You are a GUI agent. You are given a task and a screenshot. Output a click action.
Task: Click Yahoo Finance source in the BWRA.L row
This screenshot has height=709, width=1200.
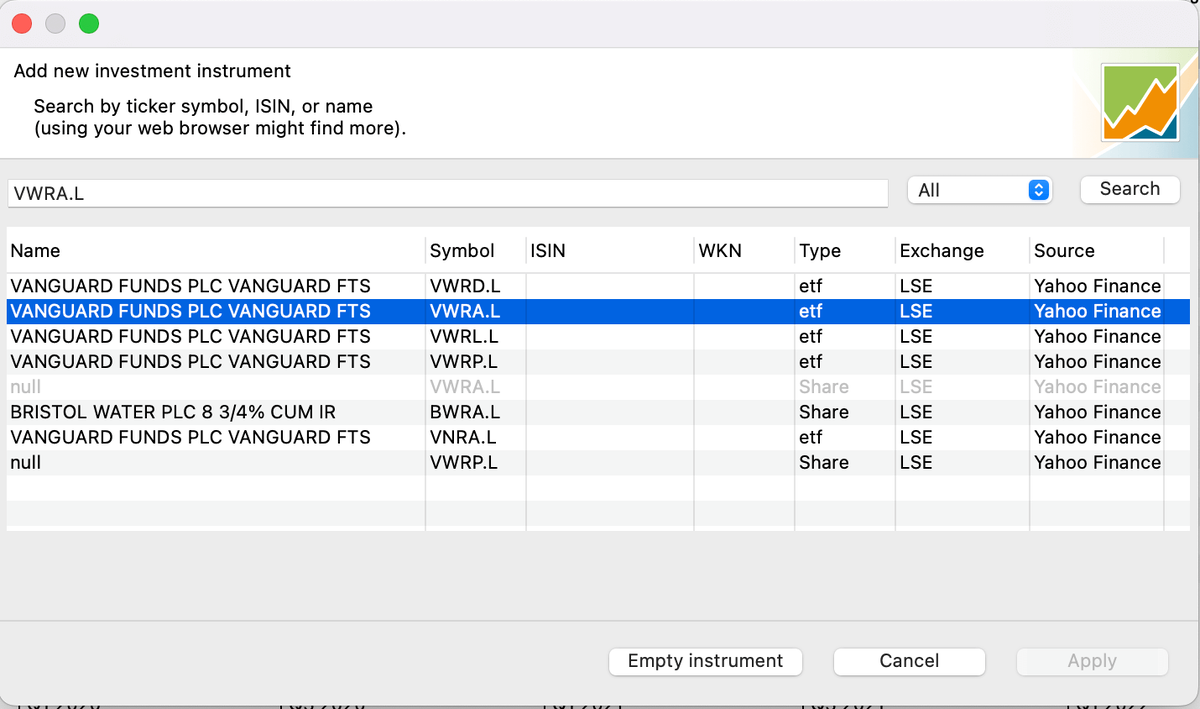pos(1097,412)
